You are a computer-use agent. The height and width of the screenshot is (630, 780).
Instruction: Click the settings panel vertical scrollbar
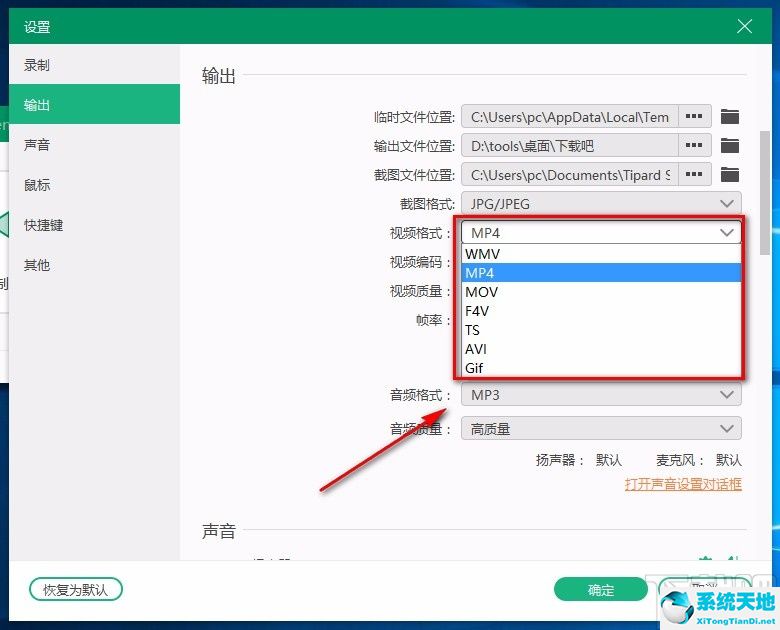tap(765, 193)
